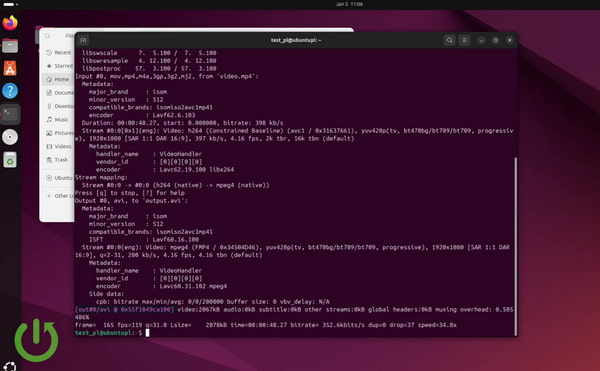Select Home in Files sidebar

59,79
